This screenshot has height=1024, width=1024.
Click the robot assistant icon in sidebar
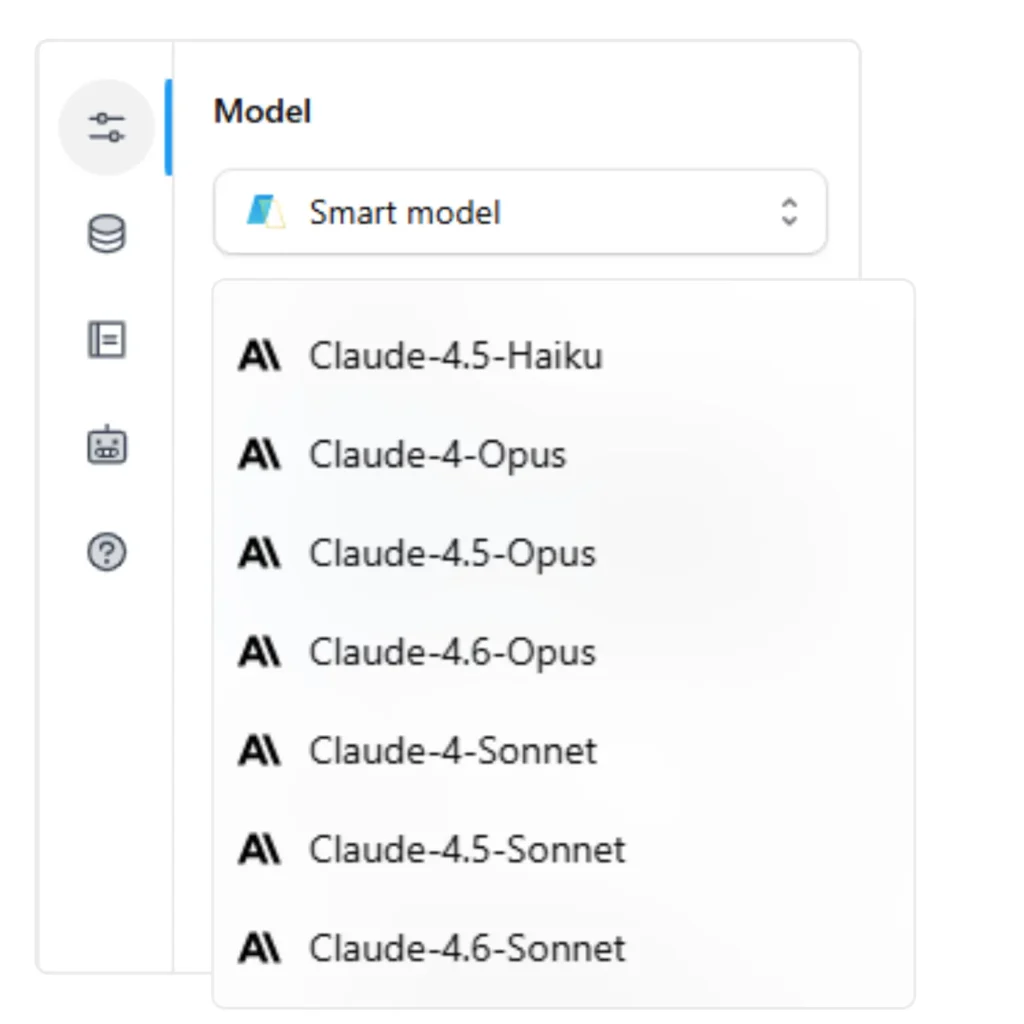pos(107,446)
